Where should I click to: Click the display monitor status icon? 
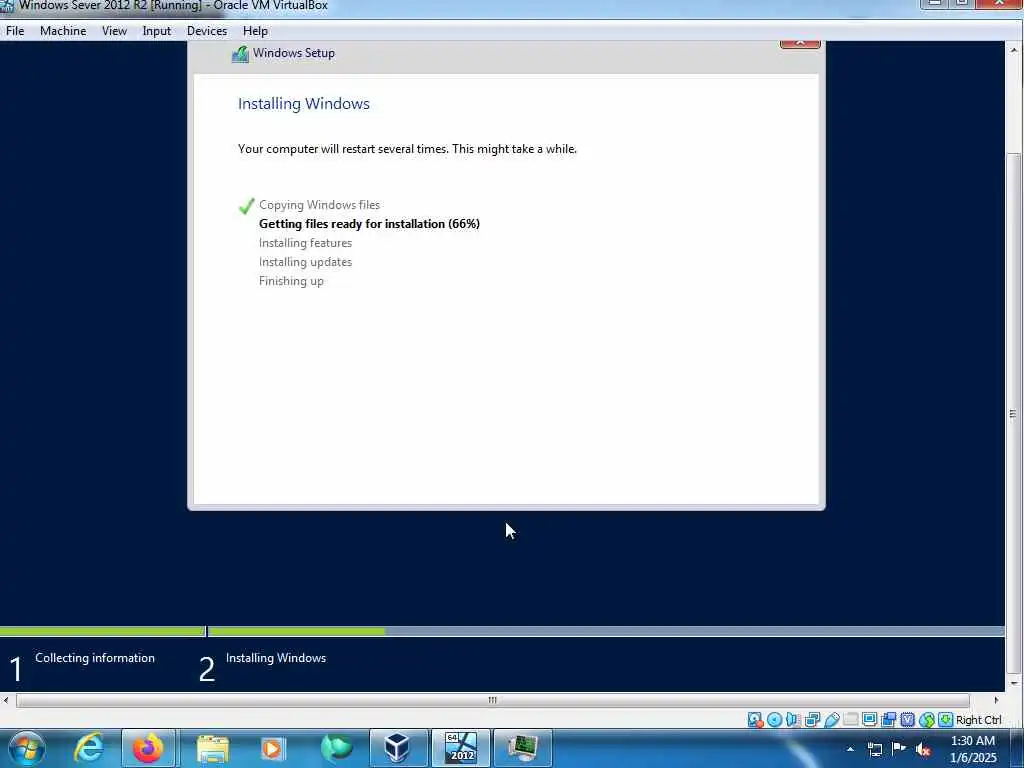[869, 720]
